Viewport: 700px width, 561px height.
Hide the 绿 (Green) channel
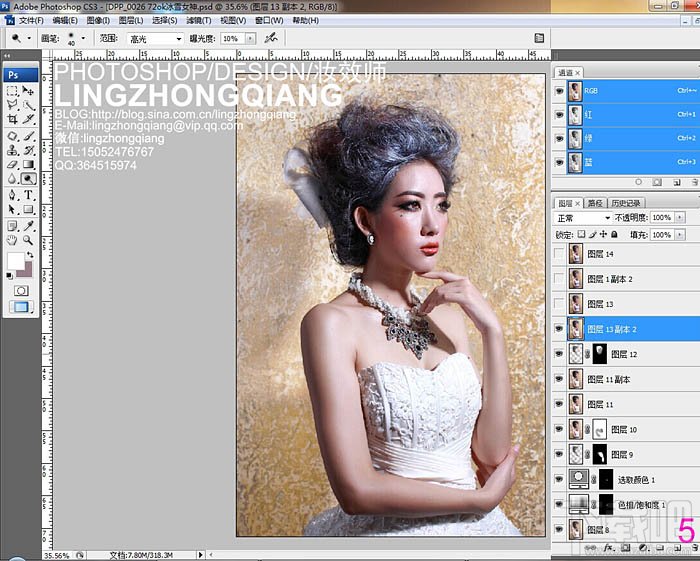559,138
